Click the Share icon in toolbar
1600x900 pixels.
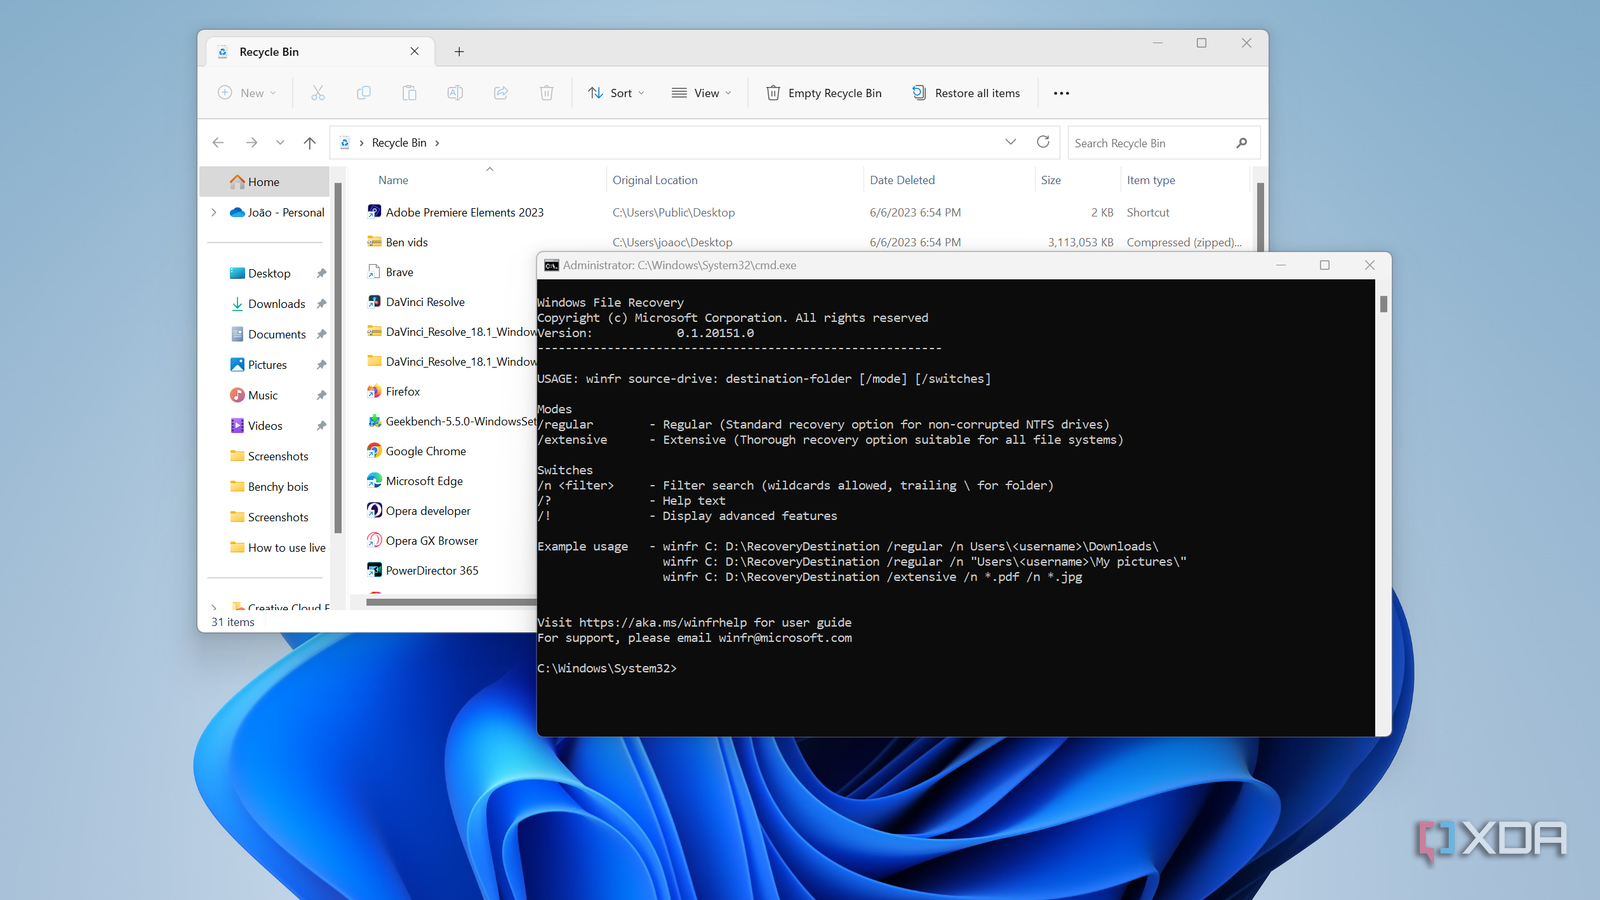(501, 93)
